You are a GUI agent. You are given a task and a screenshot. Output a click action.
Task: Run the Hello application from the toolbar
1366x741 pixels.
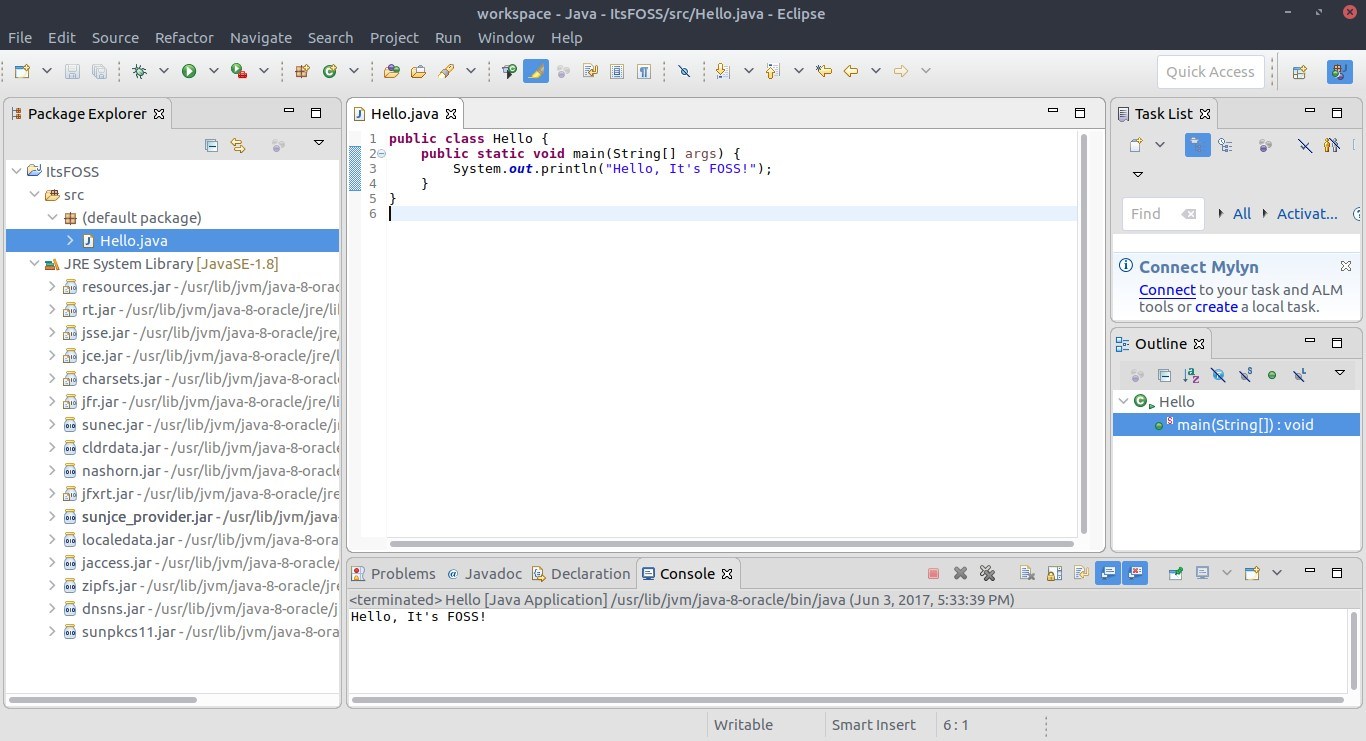190,70
